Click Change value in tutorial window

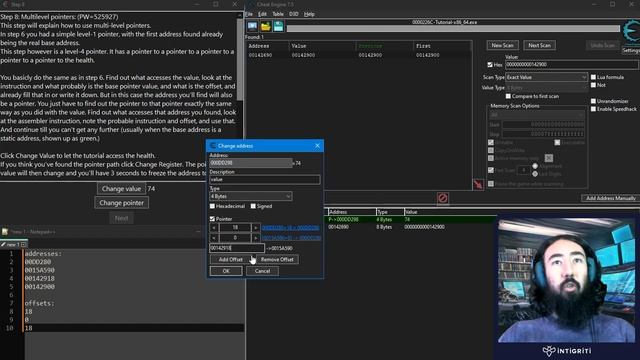[121, 189]
